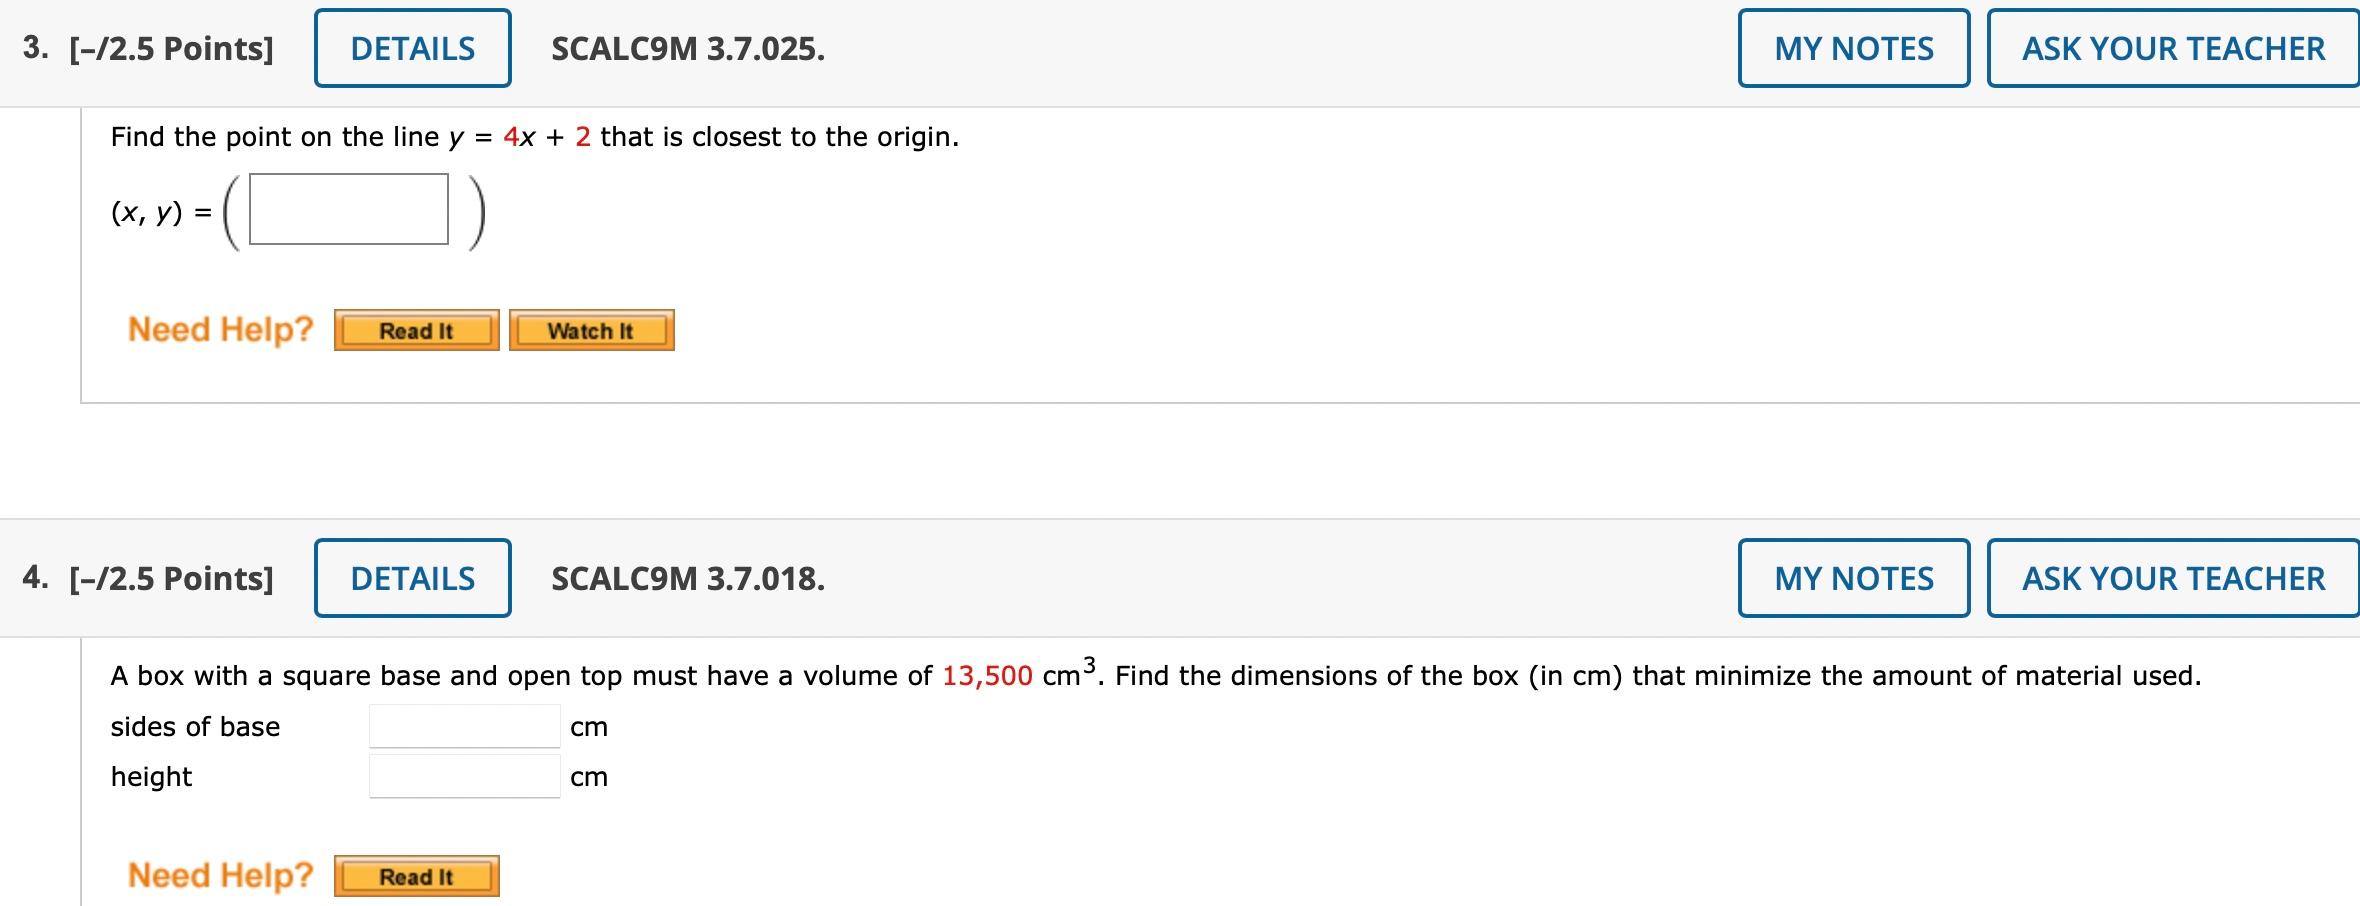2360x906 pixels.
Task: Click the sides of base input field
Action: [463, 726]
